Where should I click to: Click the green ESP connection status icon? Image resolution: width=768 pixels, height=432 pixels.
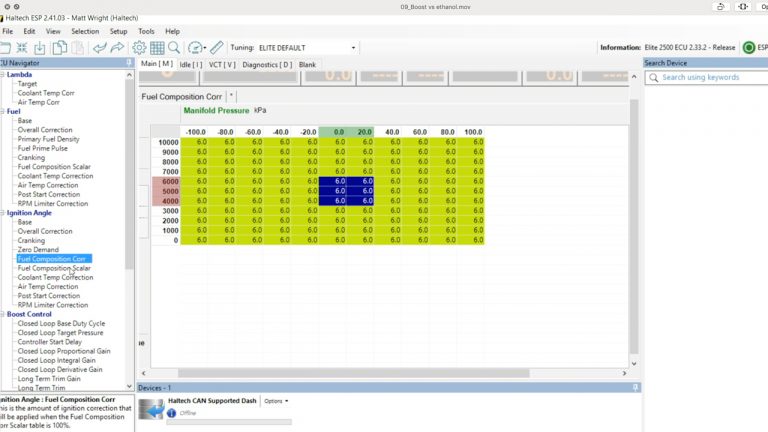[749, 47]
